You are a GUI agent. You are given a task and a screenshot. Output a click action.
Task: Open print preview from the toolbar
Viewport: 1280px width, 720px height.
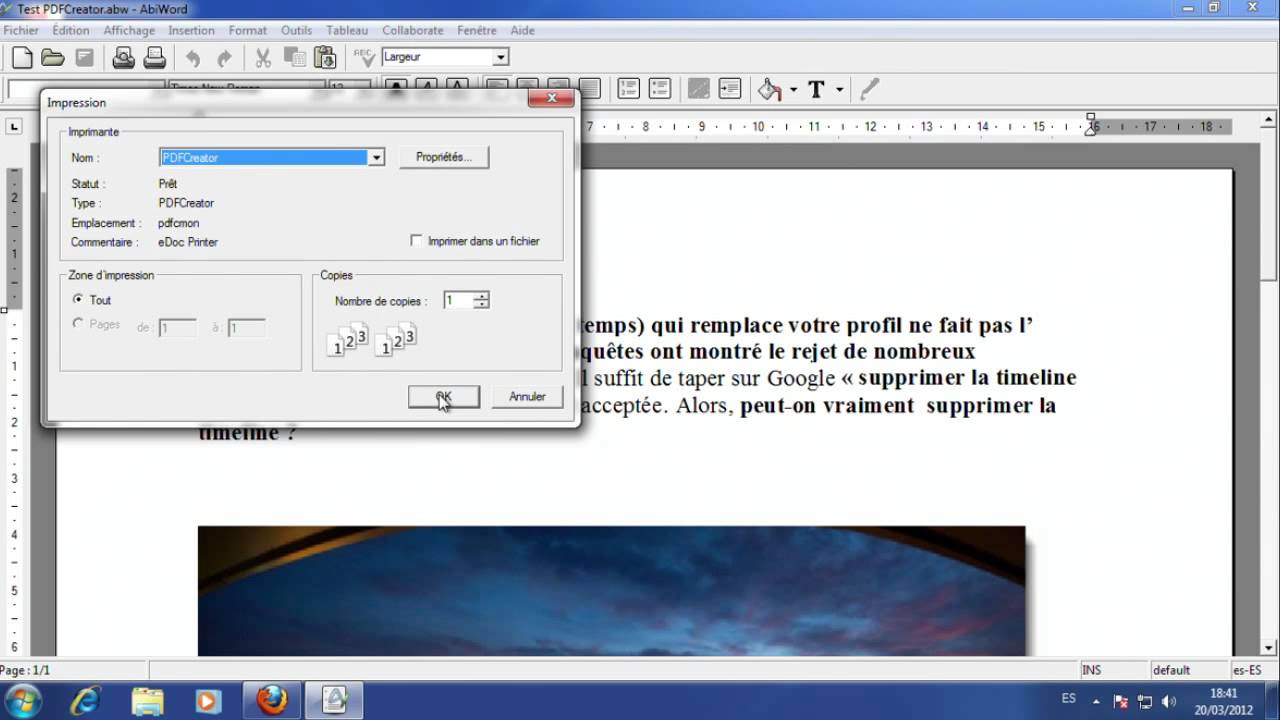123,58
